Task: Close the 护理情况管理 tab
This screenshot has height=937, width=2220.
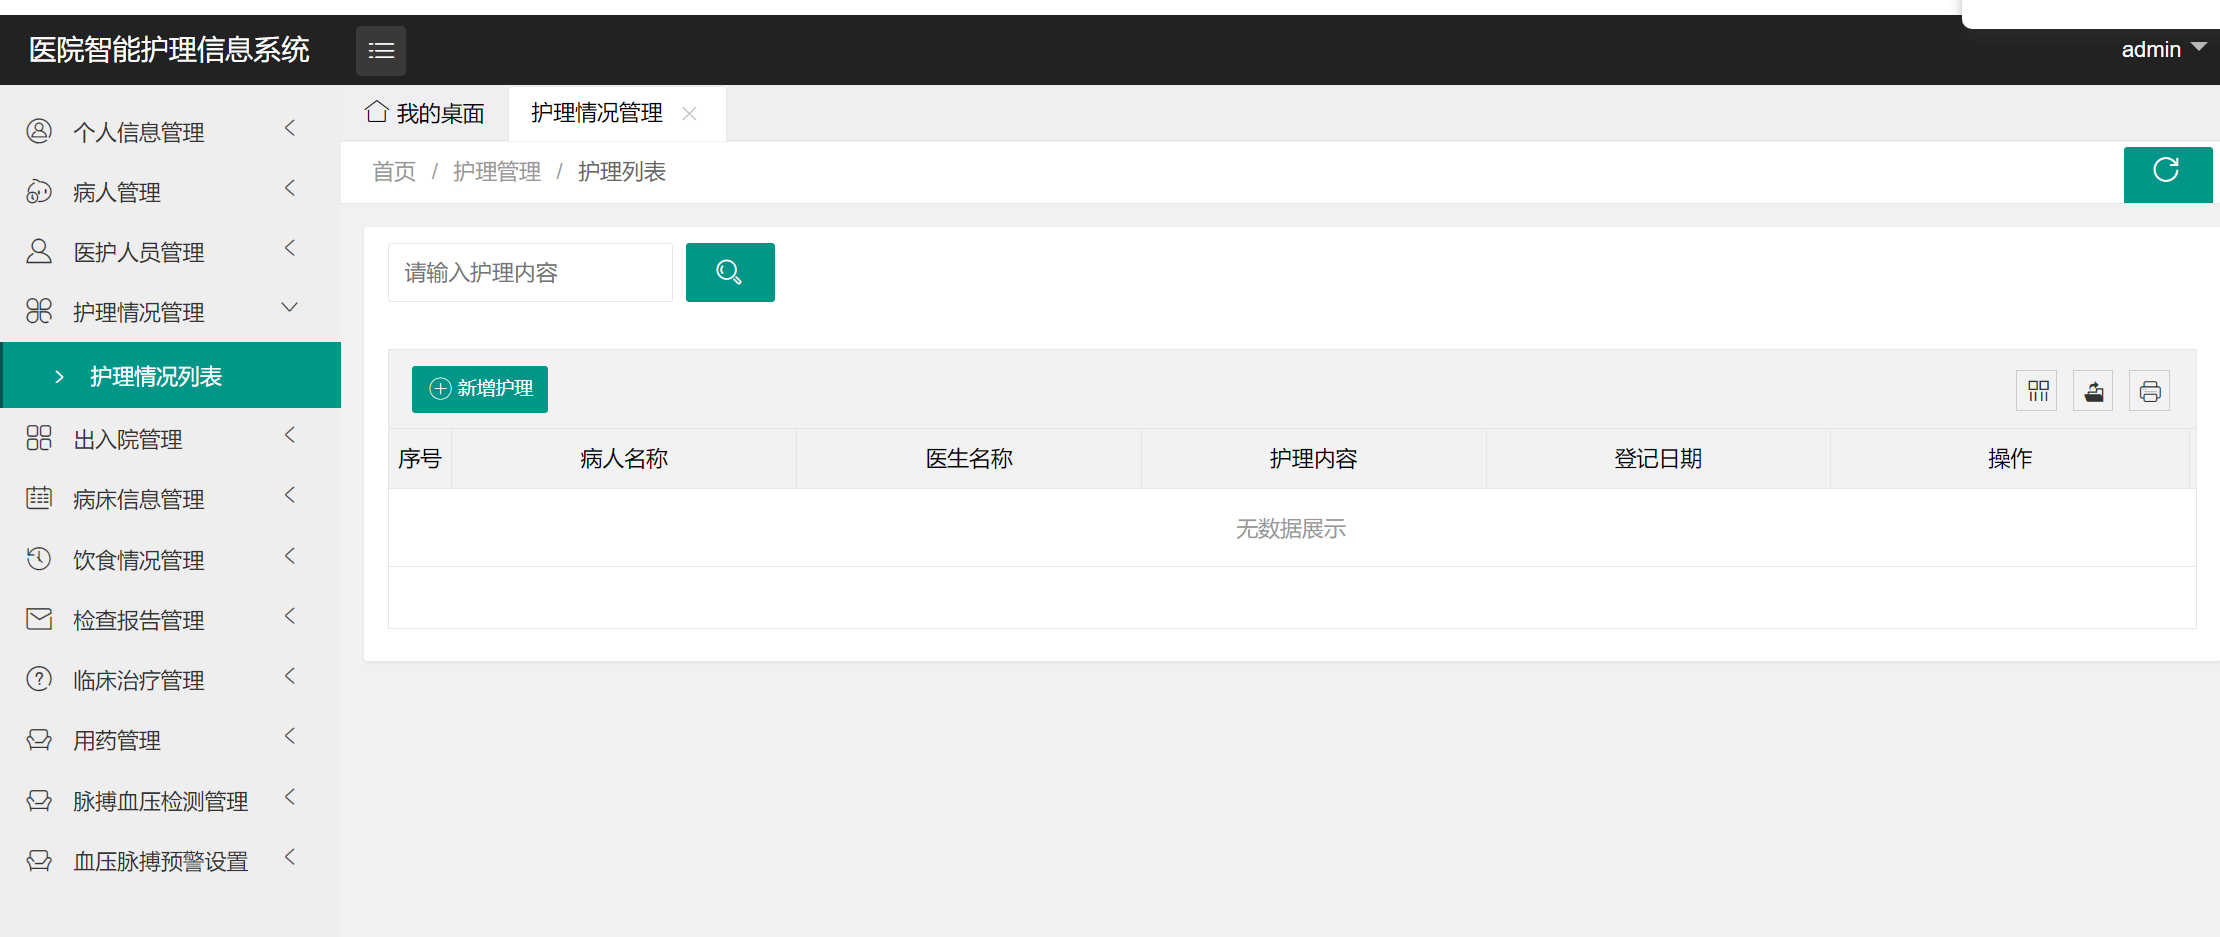Action: pos(688,113)
